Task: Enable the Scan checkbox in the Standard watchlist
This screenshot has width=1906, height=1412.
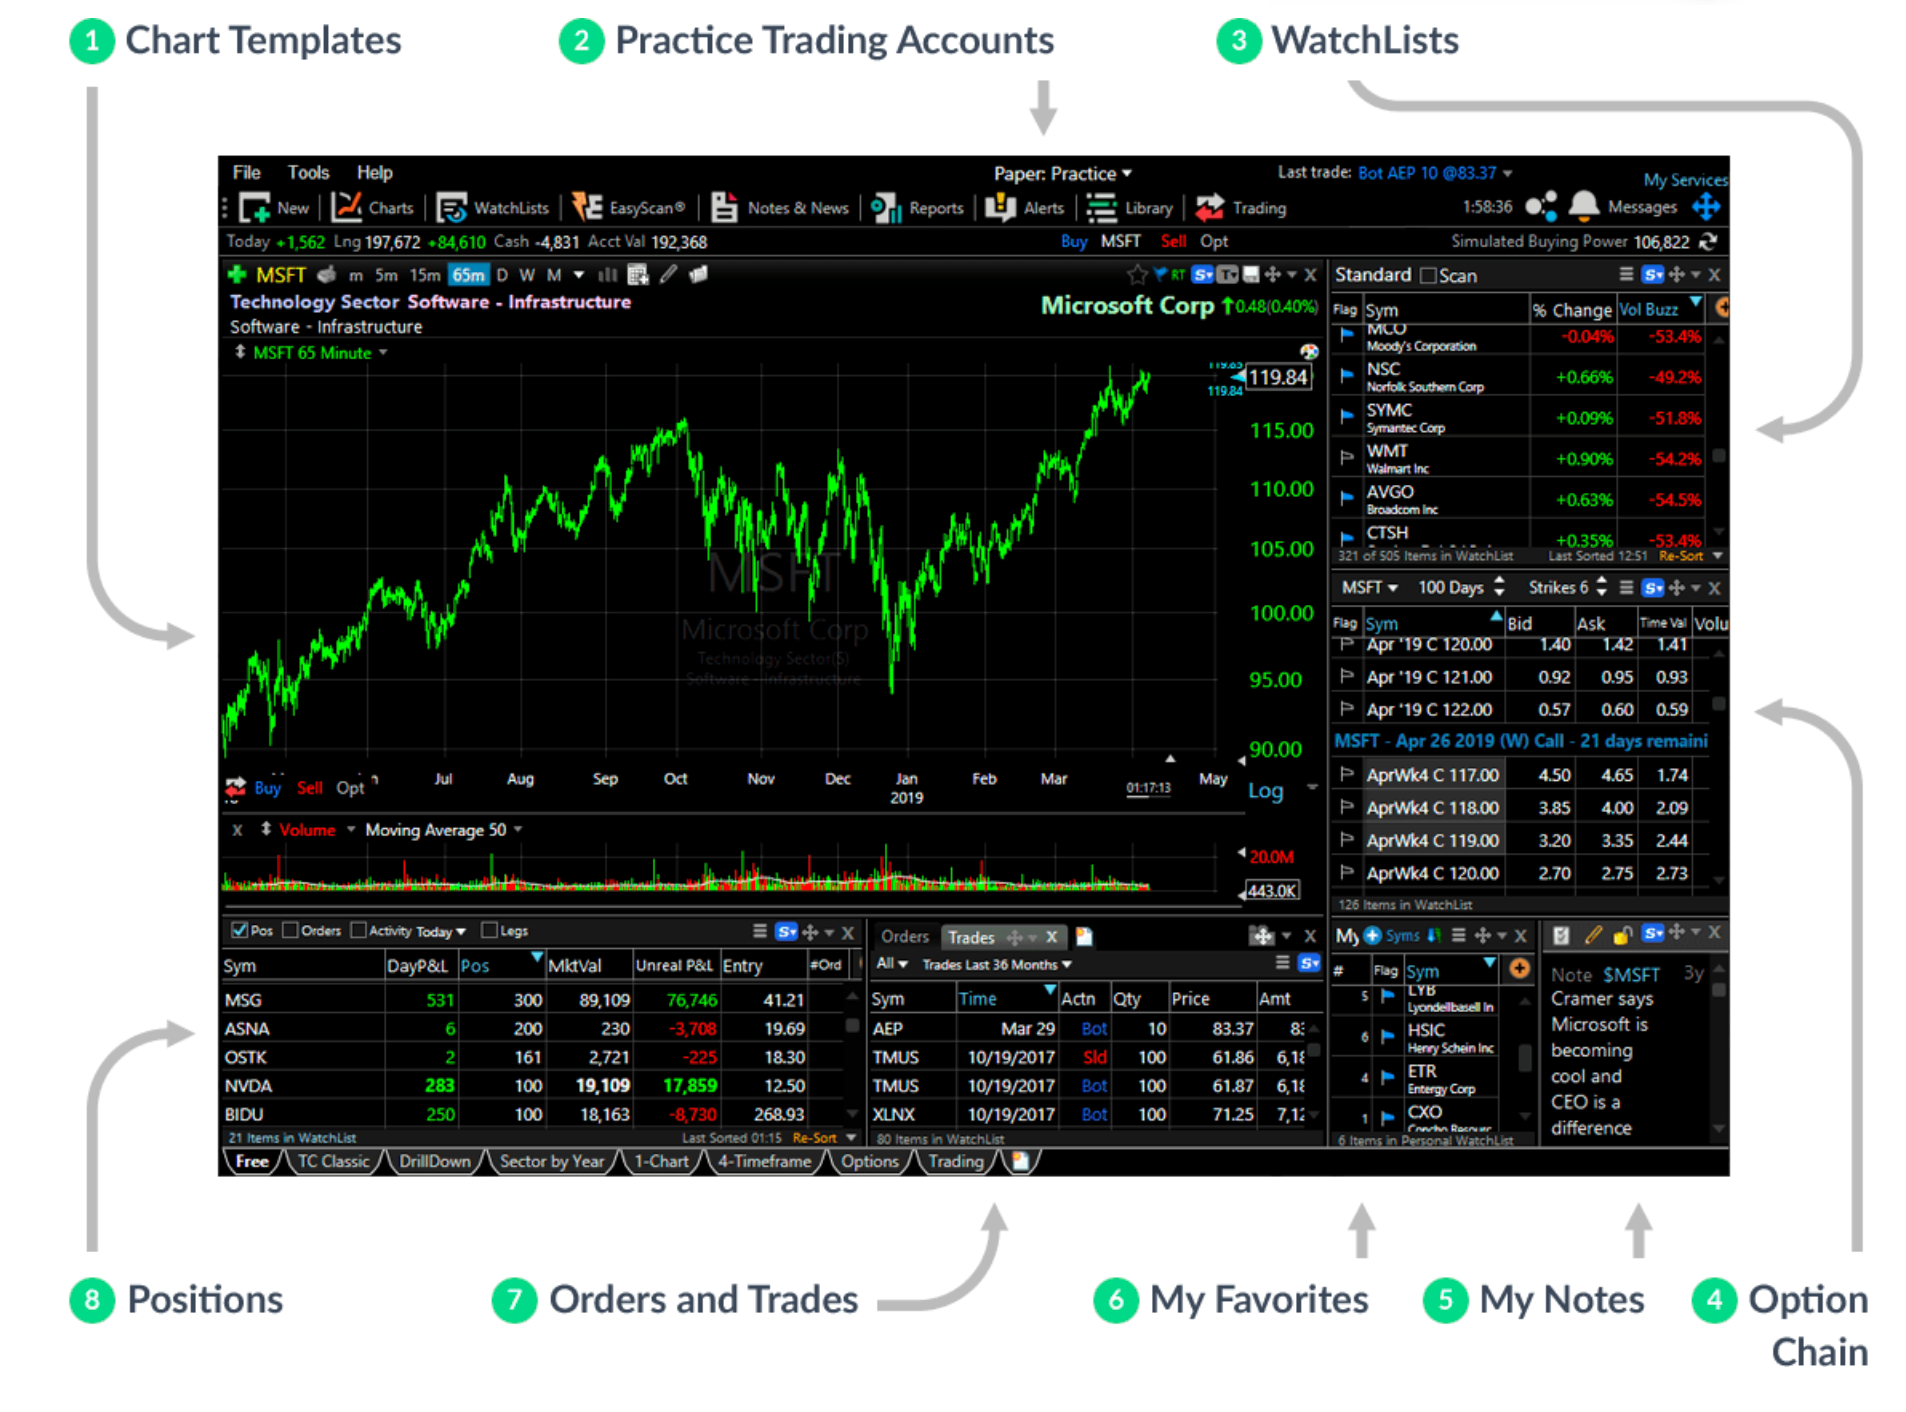Action: point(1427,275)
